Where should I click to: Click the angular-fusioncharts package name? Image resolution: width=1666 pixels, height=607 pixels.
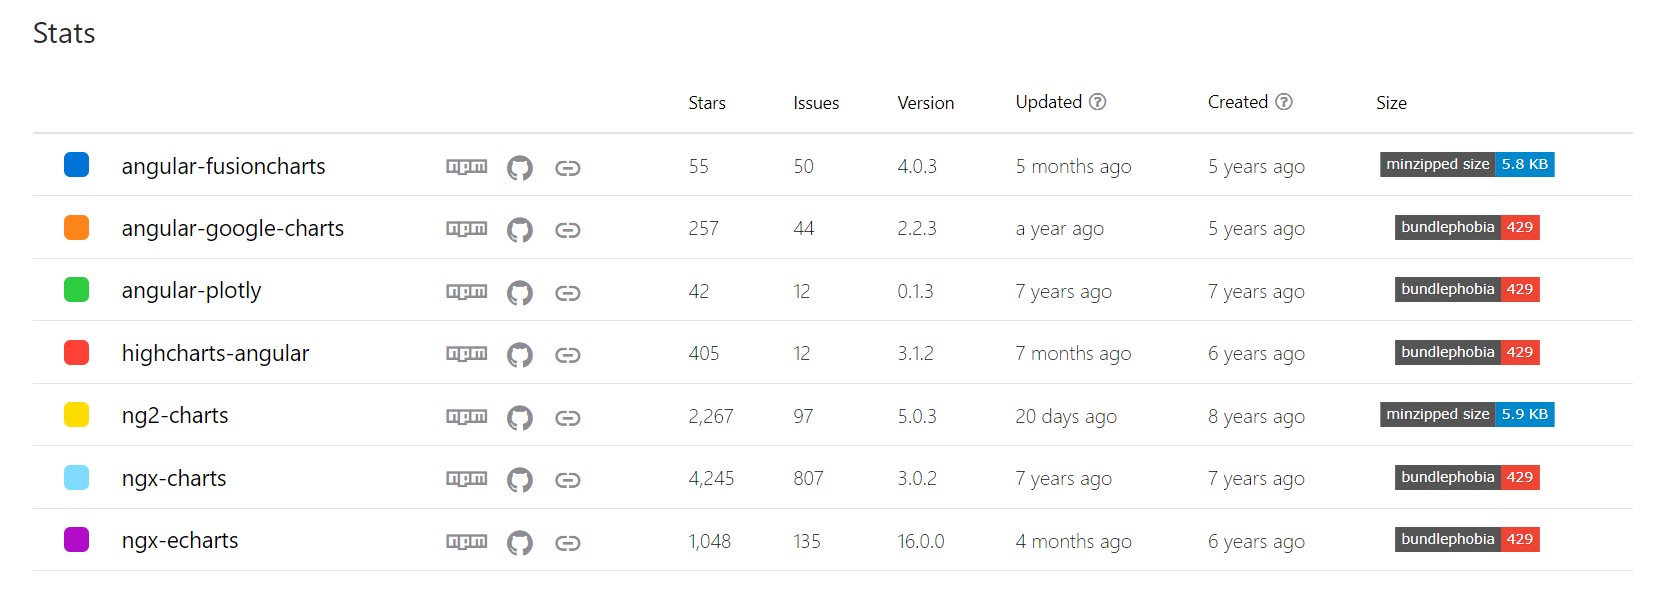tap(223, 166)
